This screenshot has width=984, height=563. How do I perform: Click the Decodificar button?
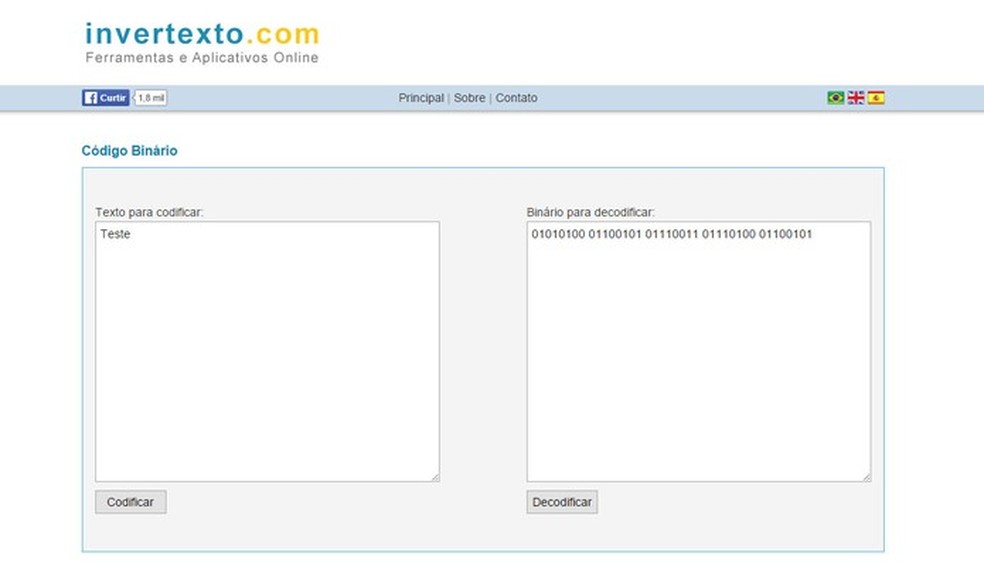[562, 502]
